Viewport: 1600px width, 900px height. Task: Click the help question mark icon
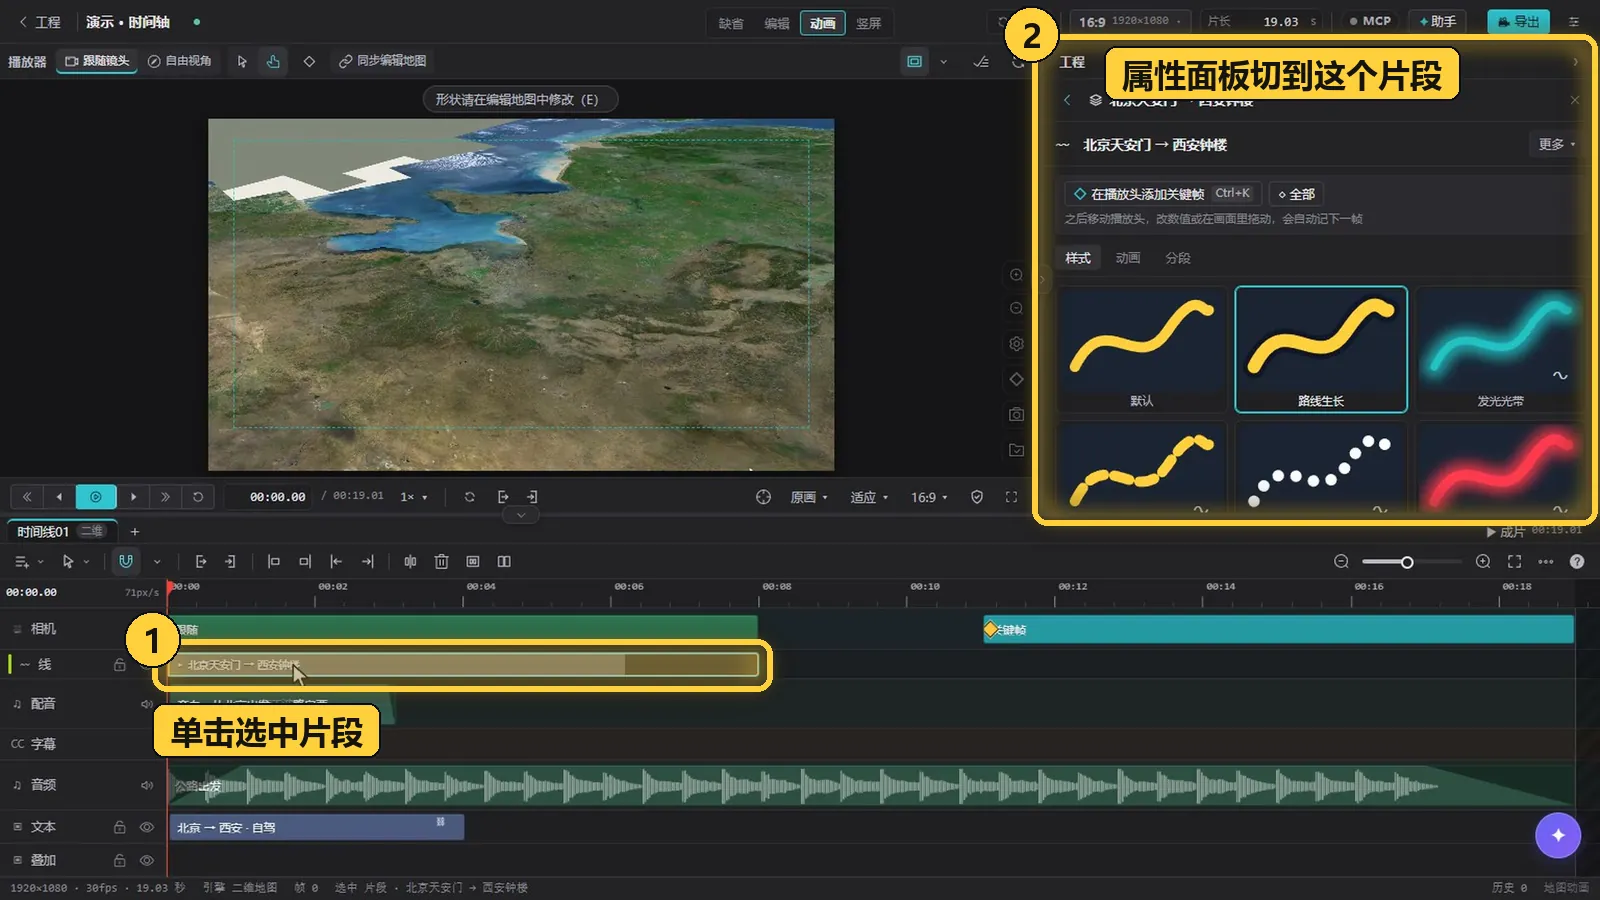1577,562
